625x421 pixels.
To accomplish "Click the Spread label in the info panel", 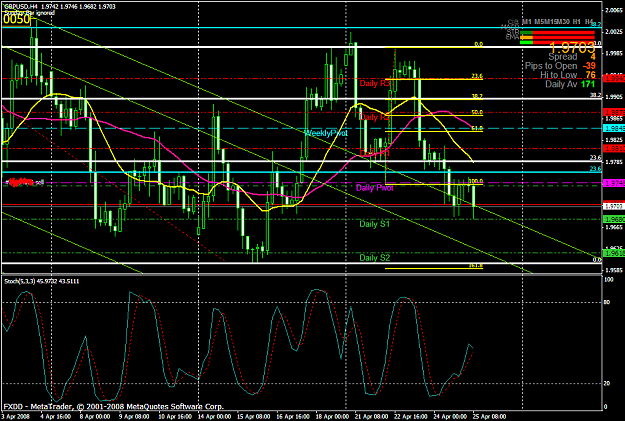I will pos(563,57).
